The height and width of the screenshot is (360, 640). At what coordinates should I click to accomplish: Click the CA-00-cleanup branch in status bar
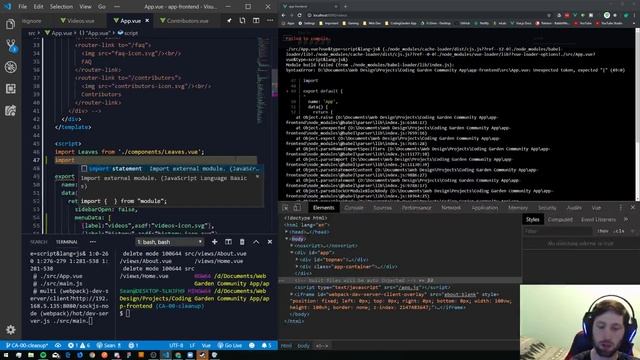point(27,345)
